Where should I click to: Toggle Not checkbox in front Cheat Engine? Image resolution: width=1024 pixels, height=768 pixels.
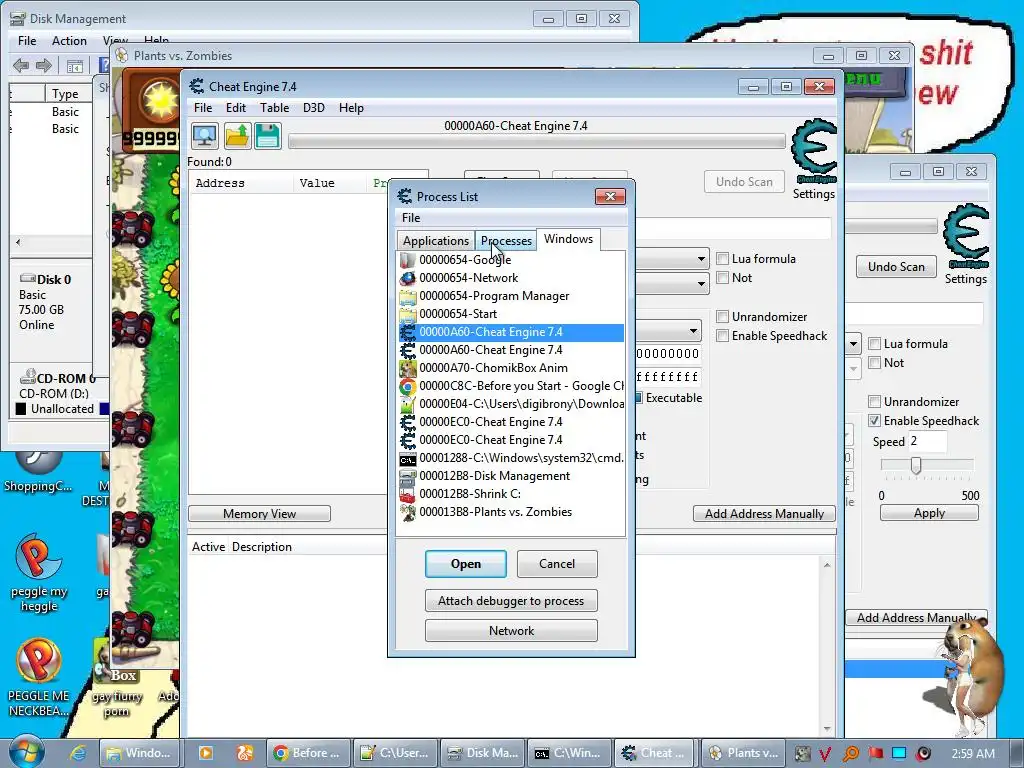(722, 278)
